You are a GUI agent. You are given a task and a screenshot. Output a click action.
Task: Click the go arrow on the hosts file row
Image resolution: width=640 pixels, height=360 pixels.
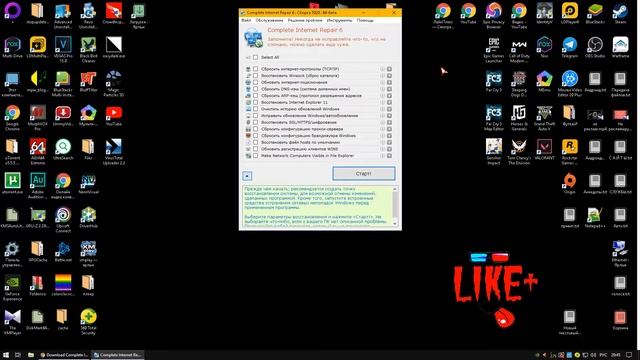(389, 142)
